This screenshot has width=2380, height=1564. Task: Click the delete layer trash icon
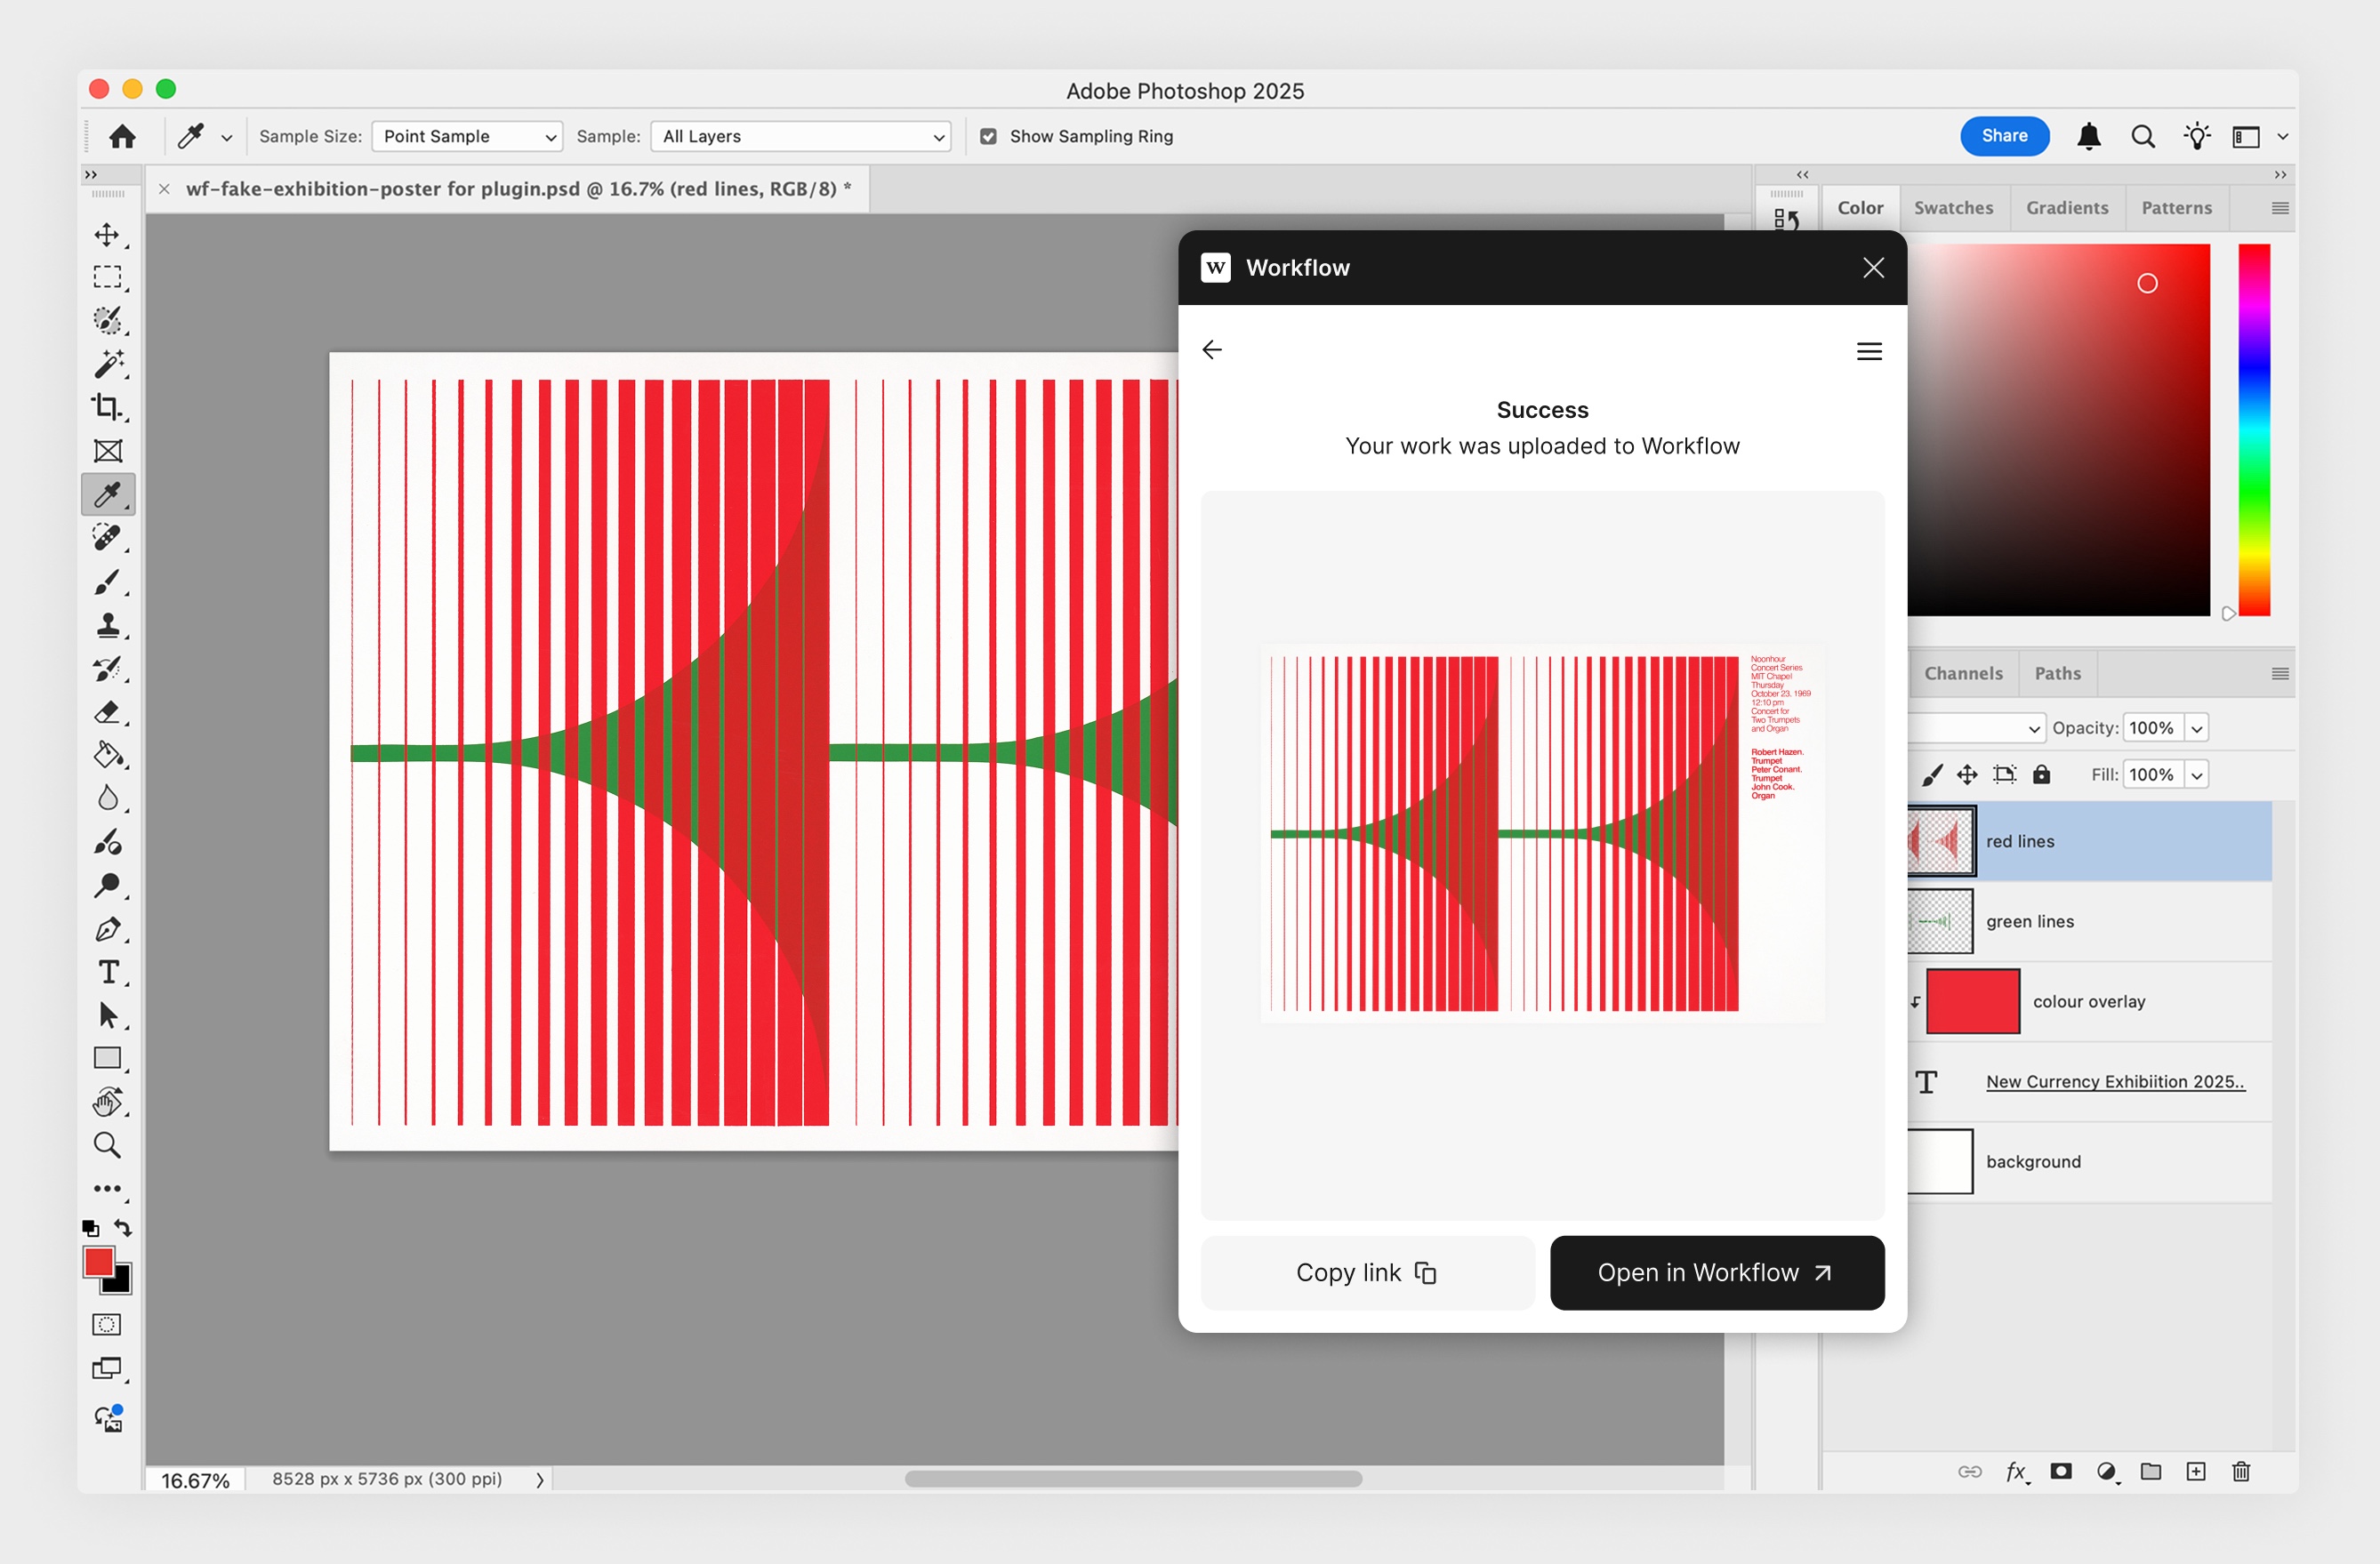coord(2241,1471)
